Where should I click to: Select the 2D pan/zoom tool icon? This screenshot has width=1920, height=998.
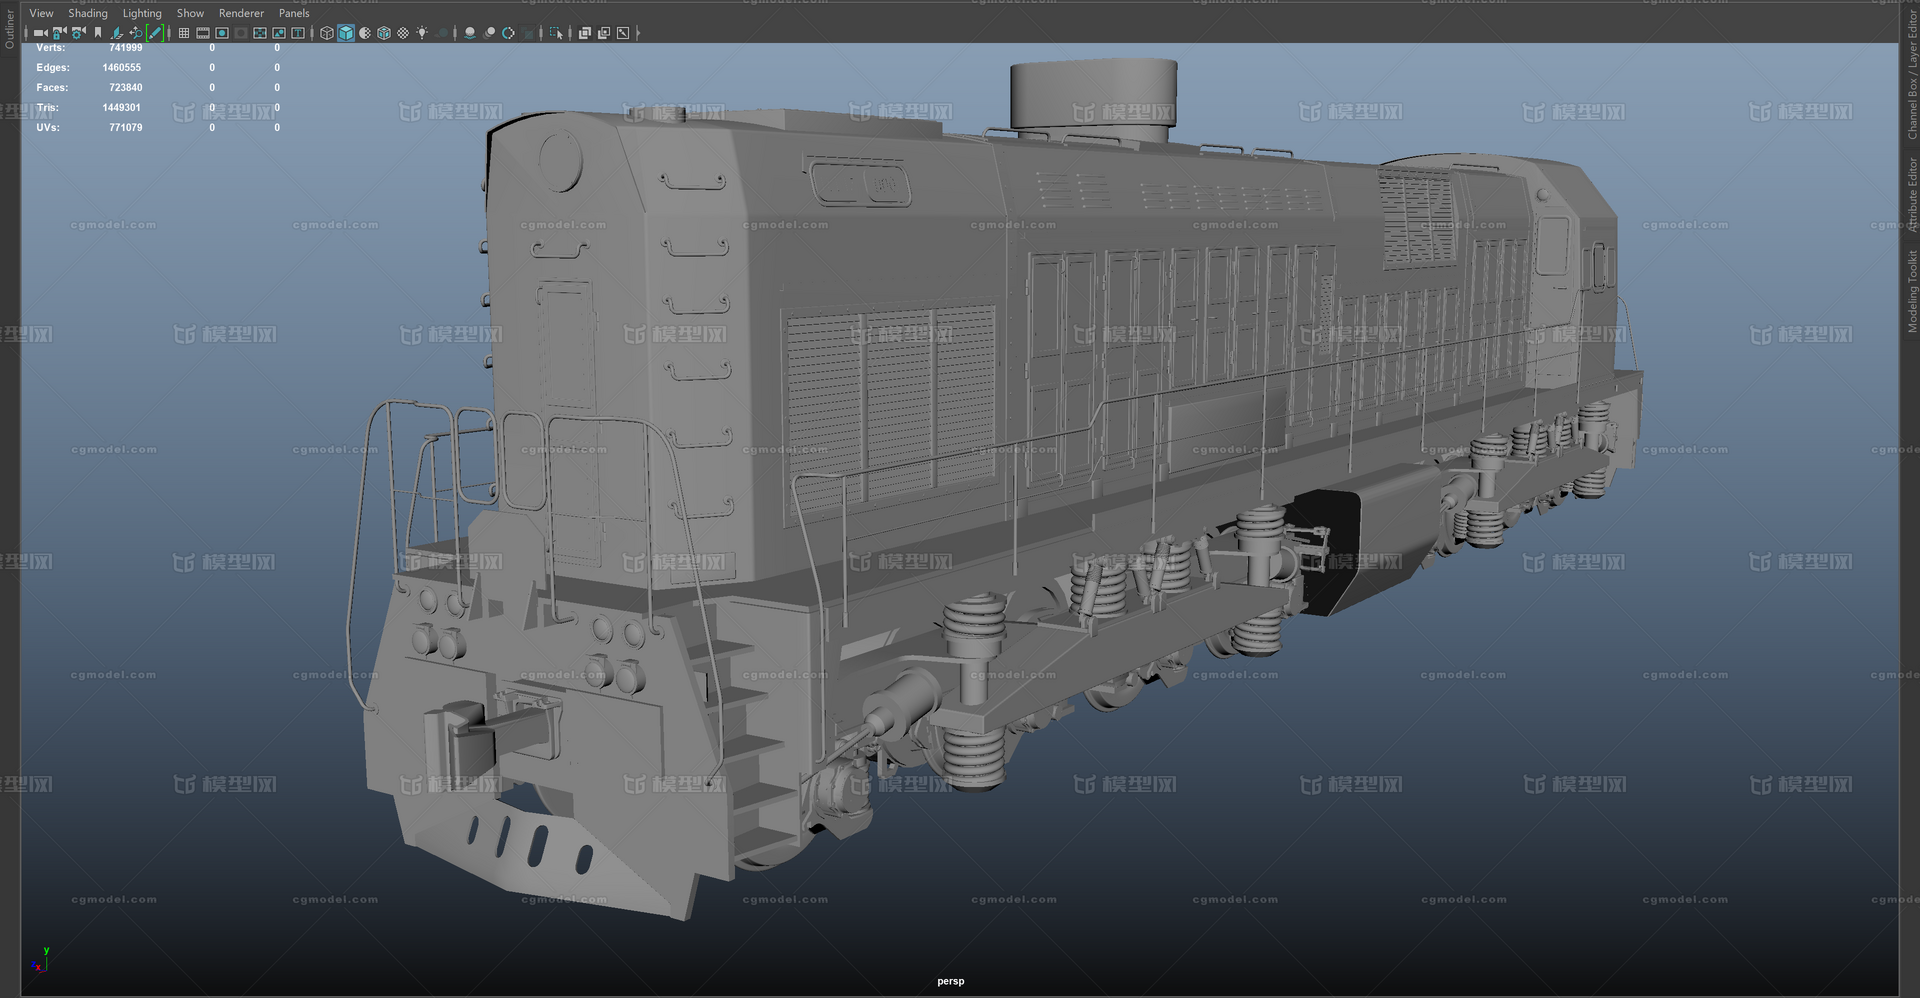(x=136, y=33)
